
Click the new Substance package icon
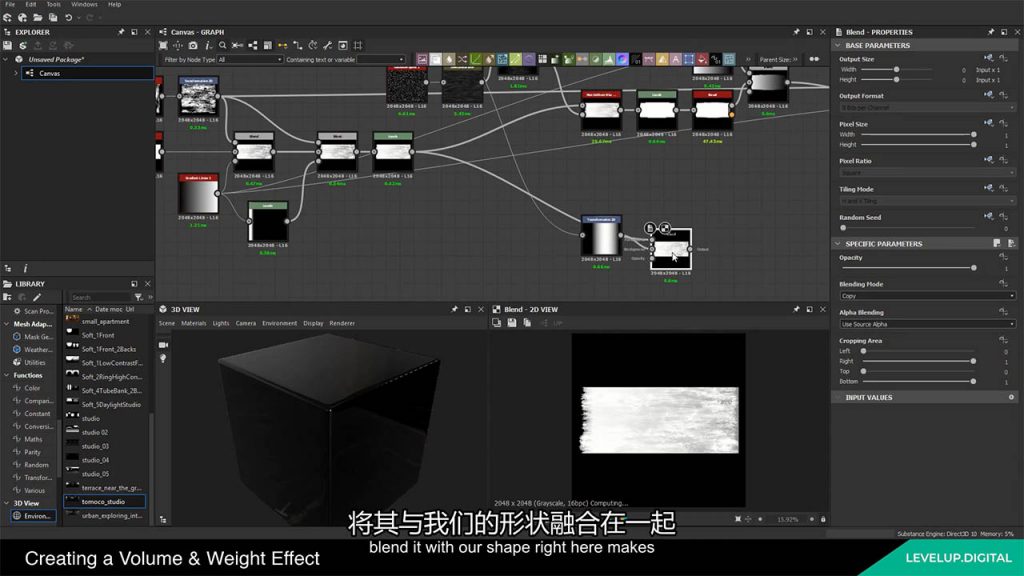pyautogui.click(x=7, y=18)
